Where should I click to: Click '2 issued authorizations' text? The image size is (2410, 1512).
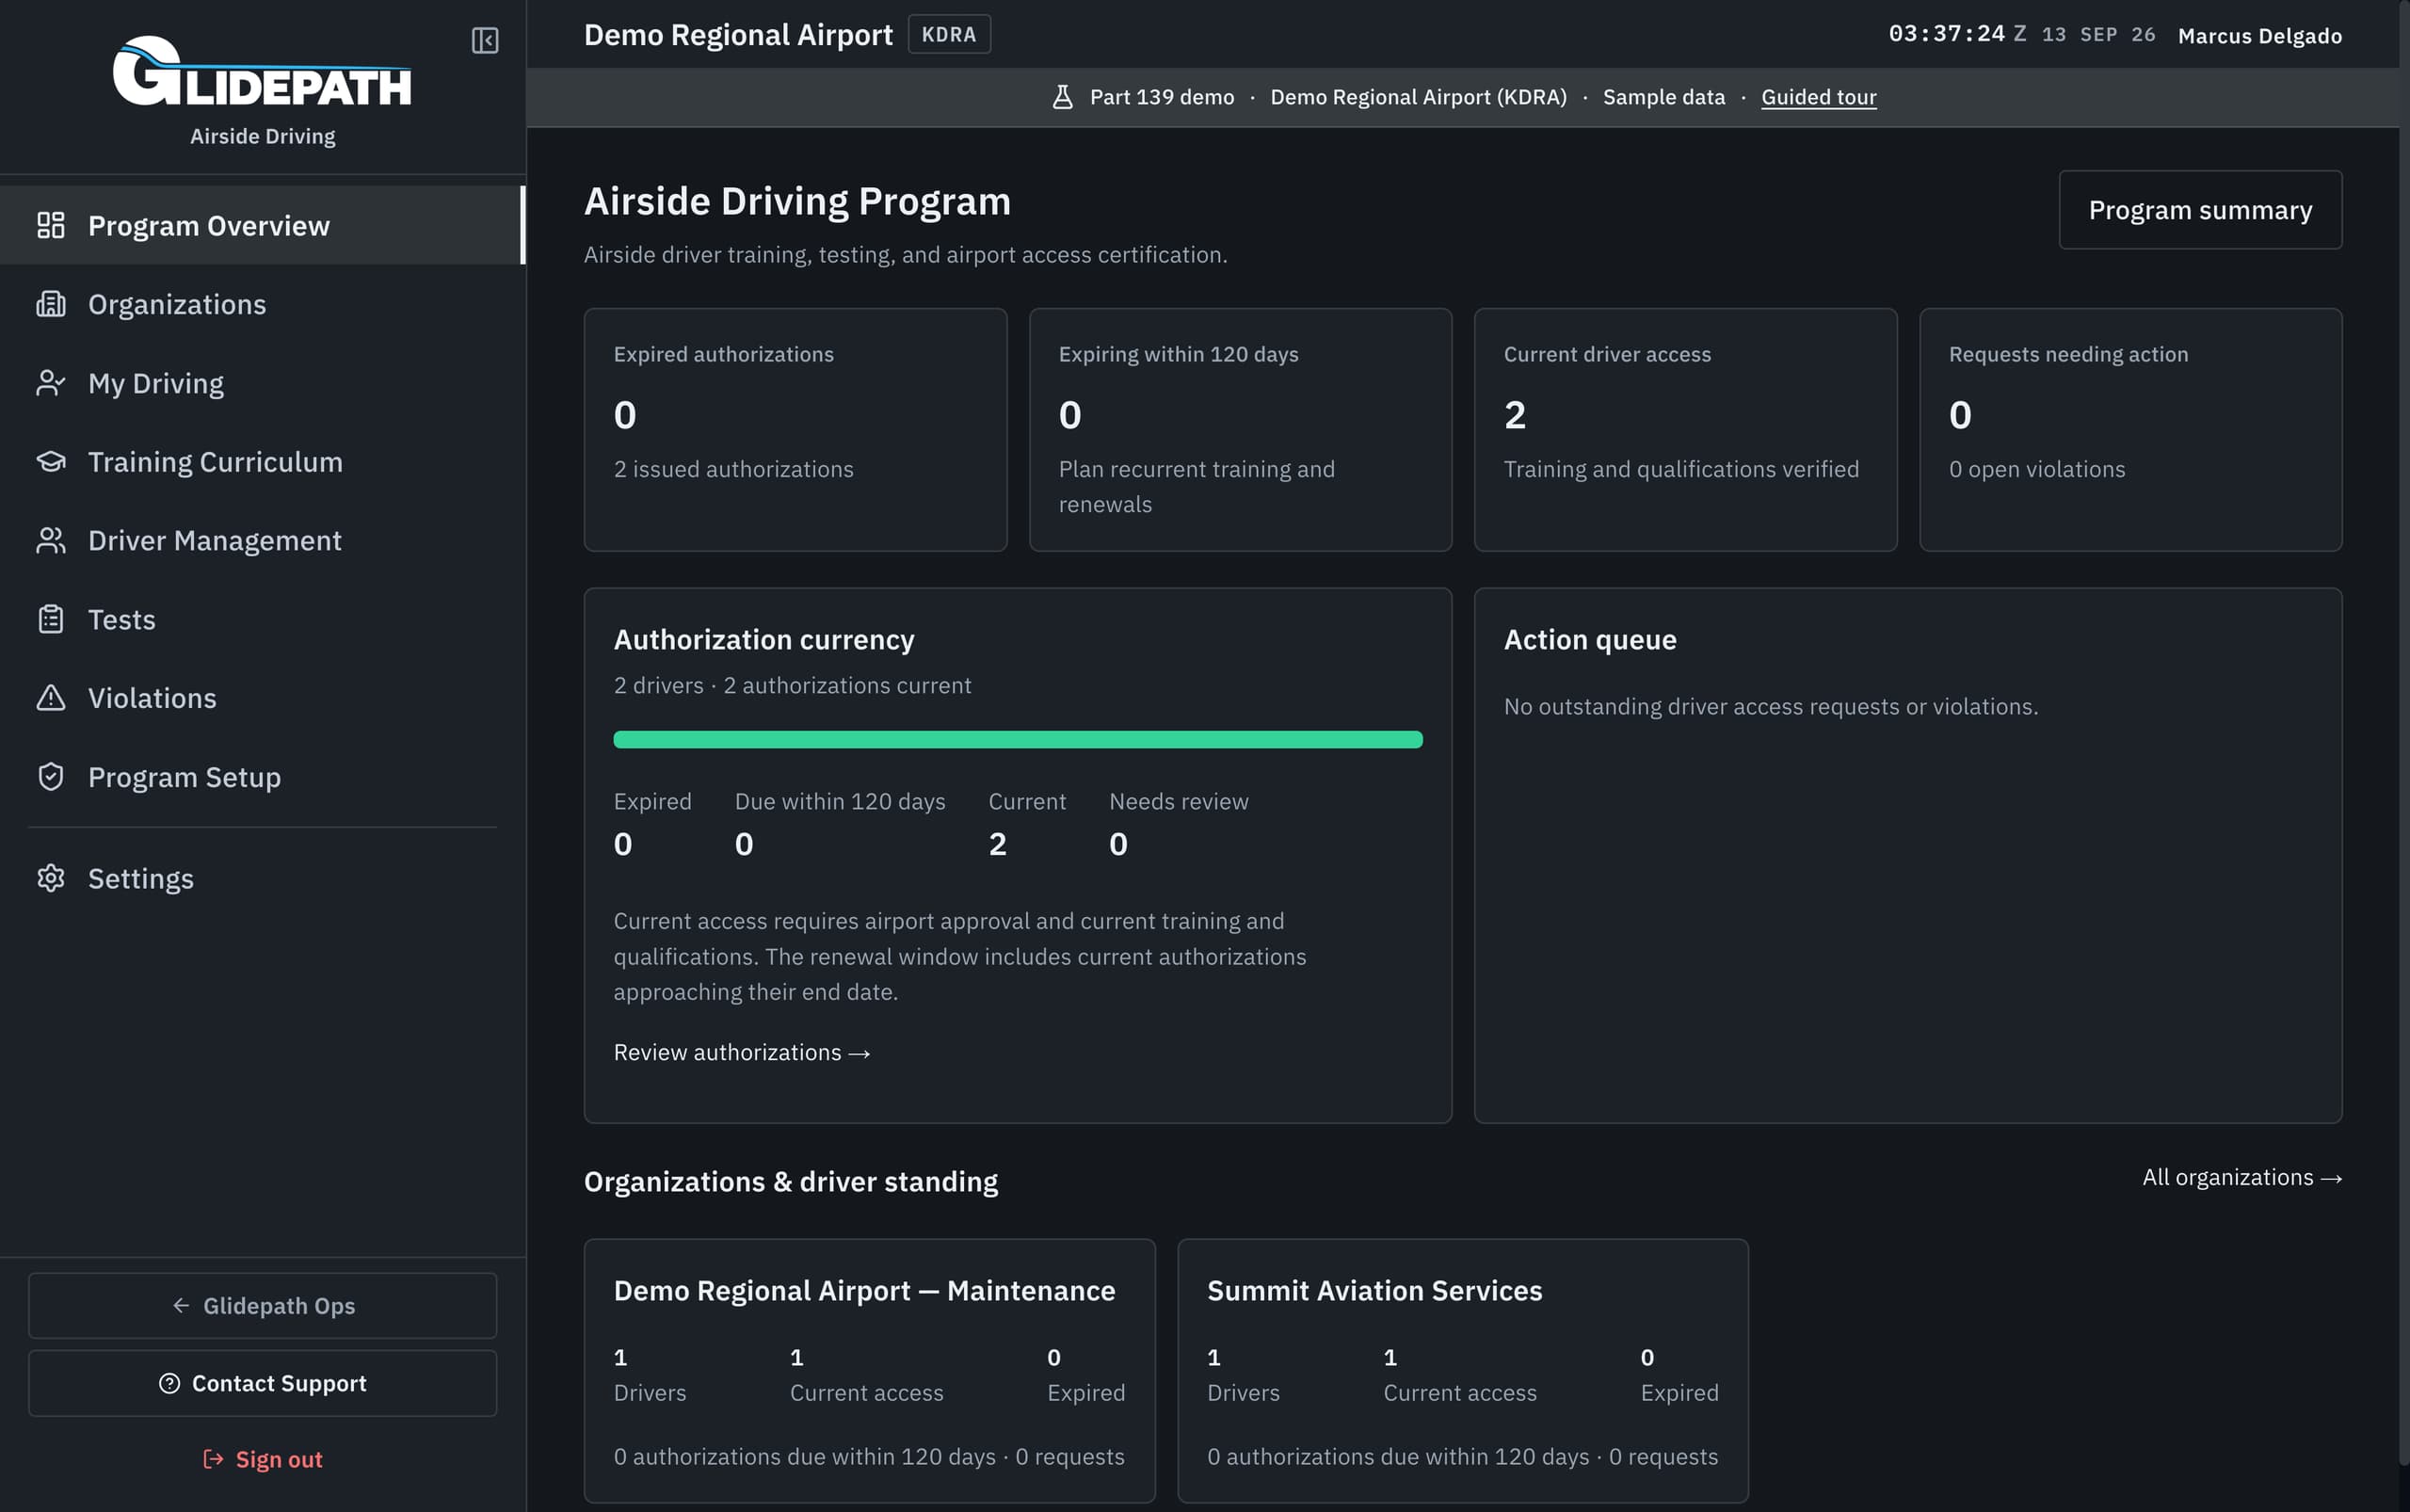(733, 469)
